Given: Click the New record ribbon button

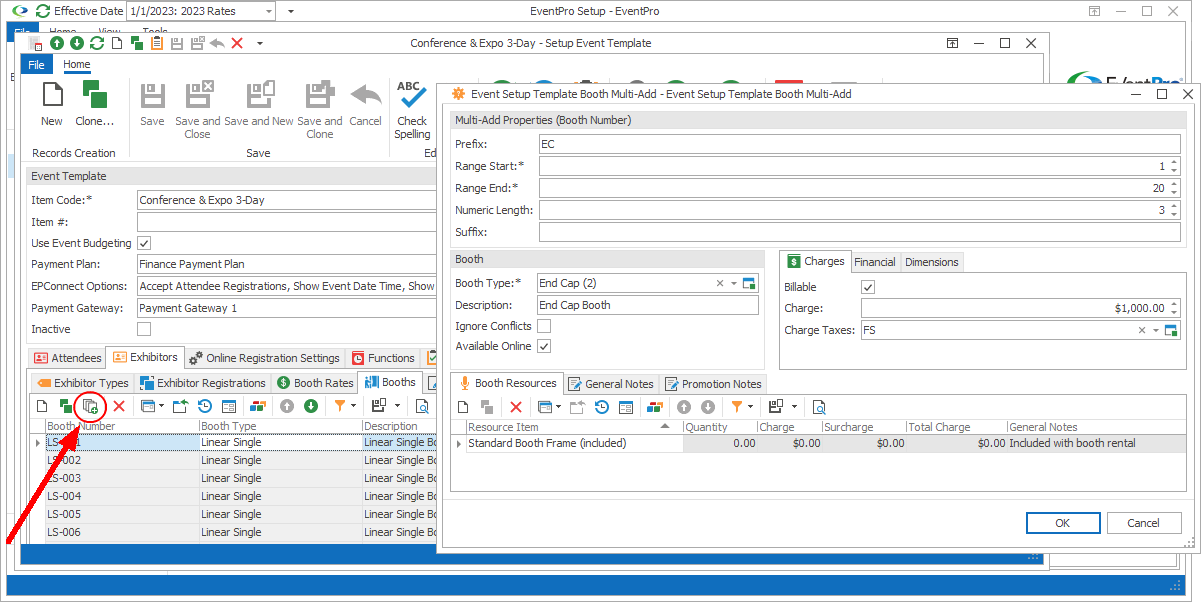Looking at the screenshot, I should click(x=52, y=104).
